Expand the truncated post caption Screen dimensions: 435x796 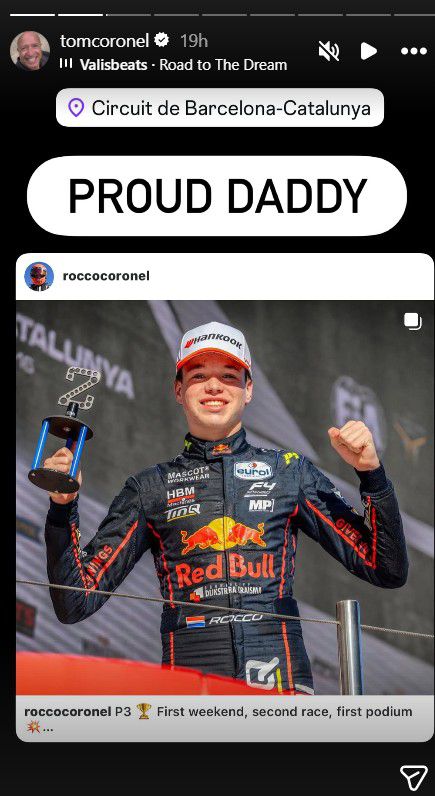click(47, 728)
